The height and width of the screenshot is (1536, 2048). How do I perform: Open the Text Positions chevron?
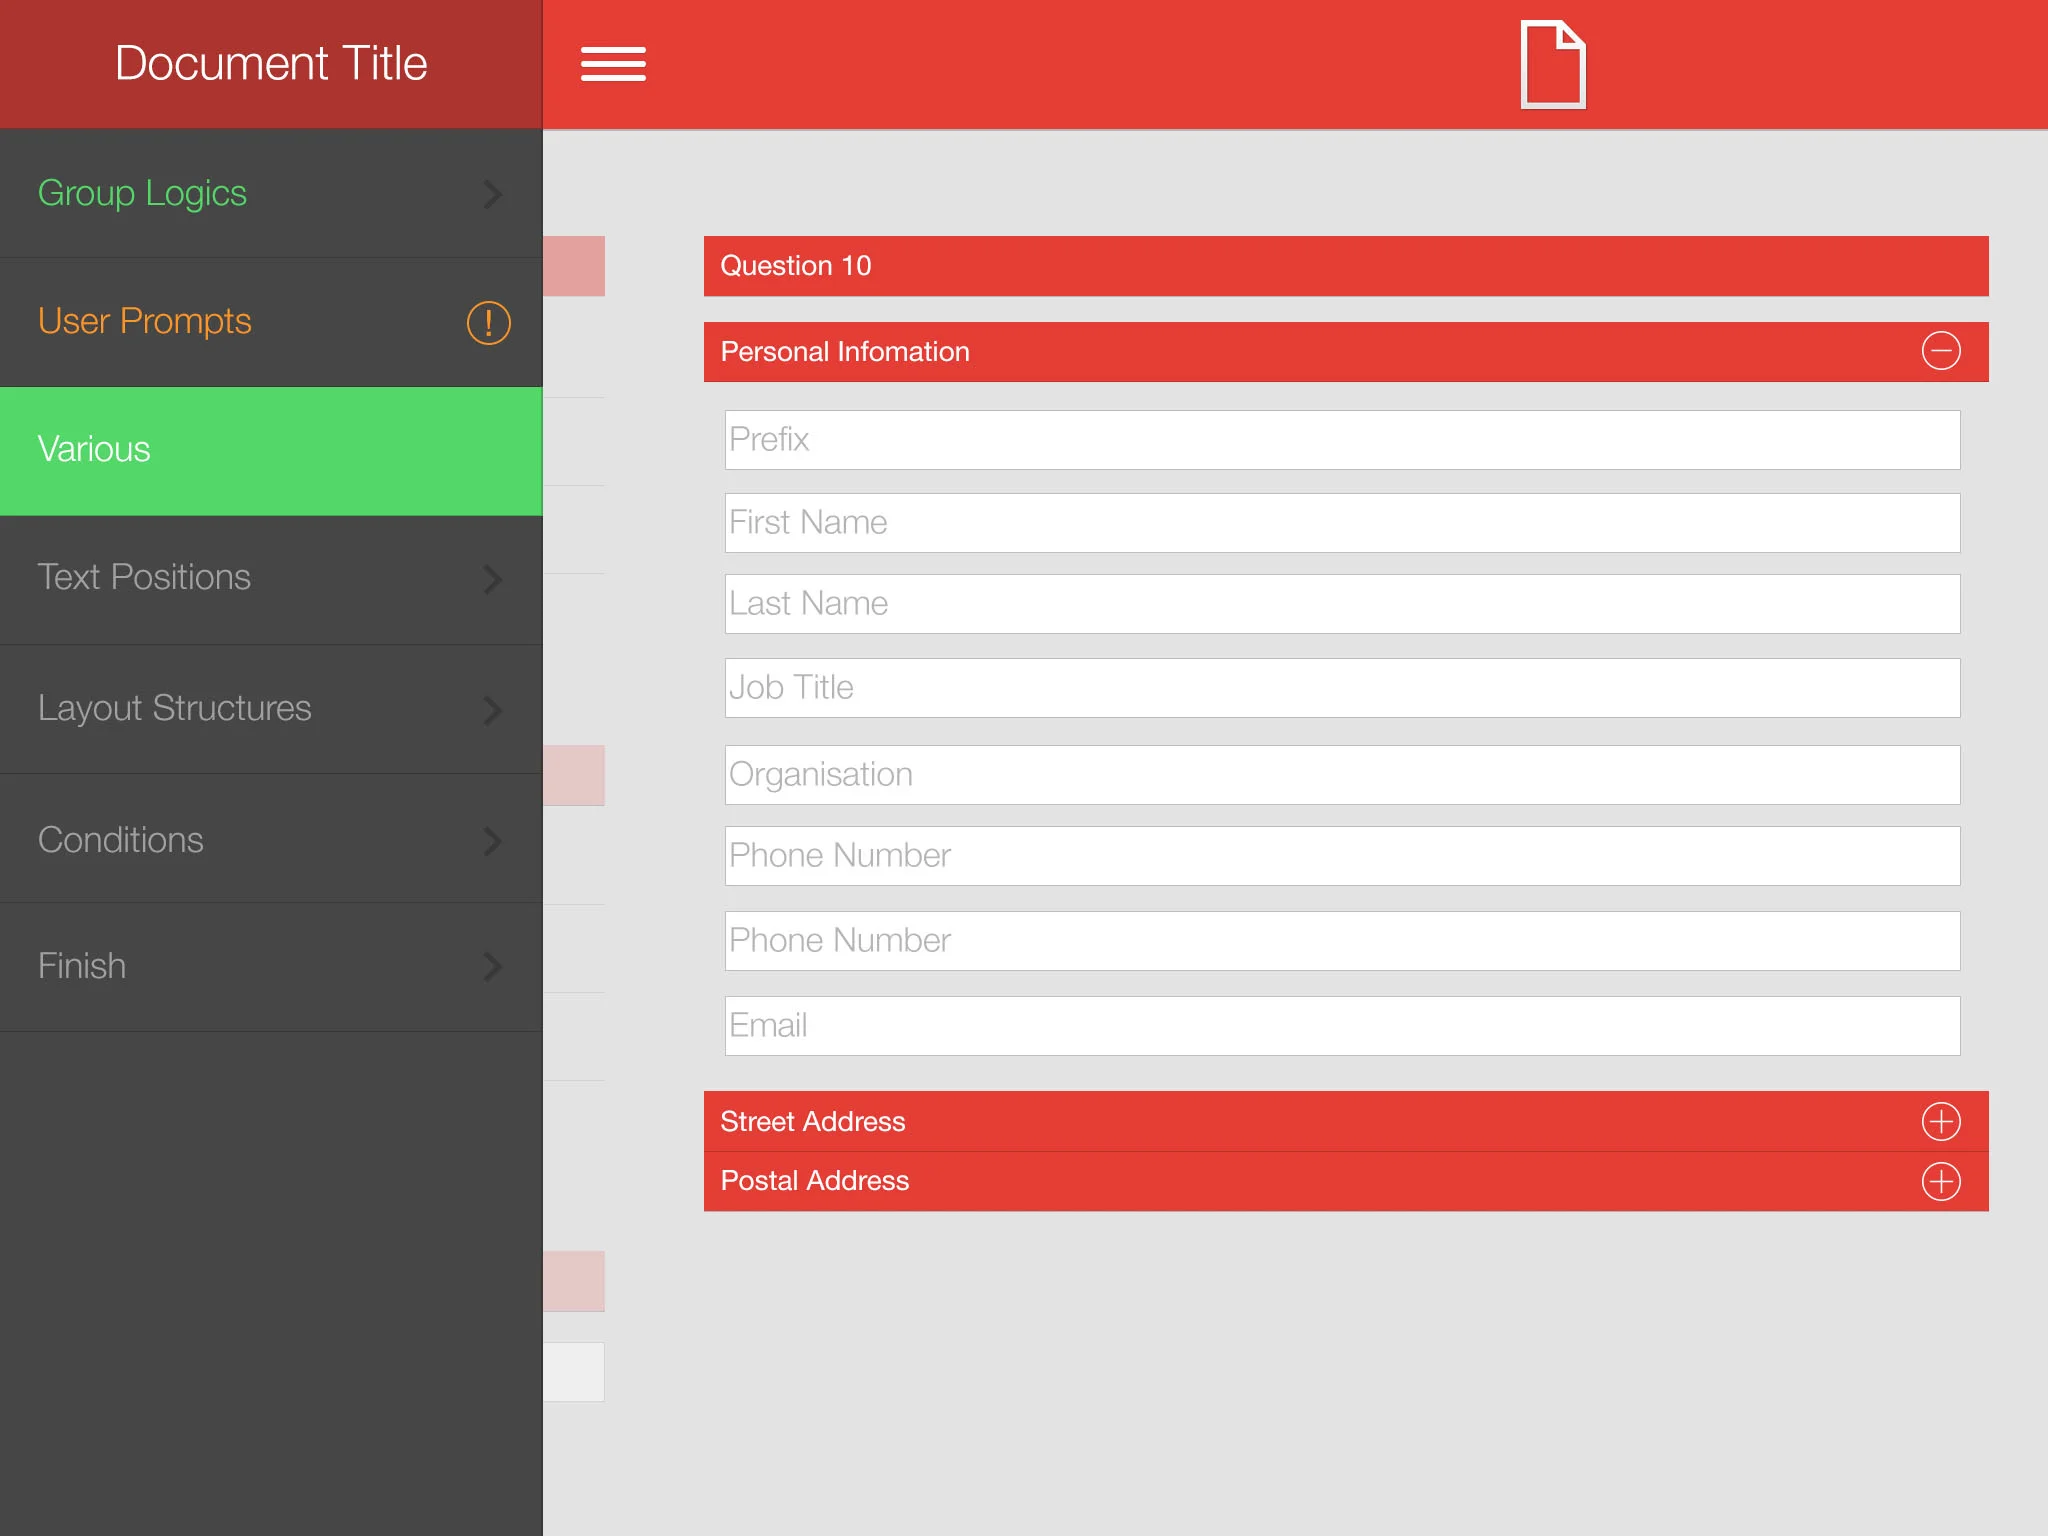point(492,579)
